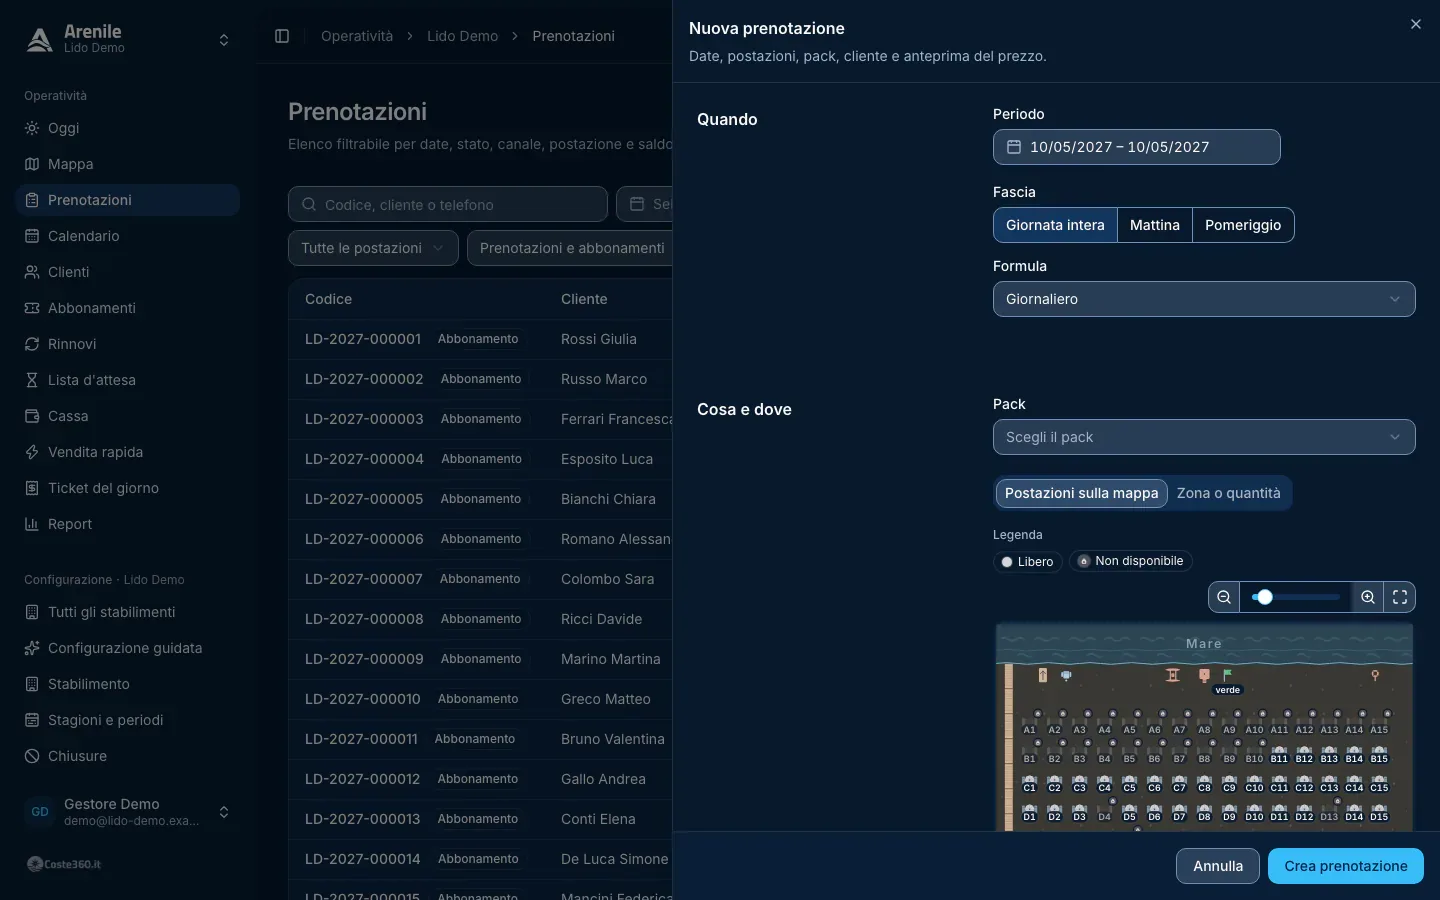
Task: Click the map zoom slider handle
Action: pyautogui.click(x=1264, y=597)
